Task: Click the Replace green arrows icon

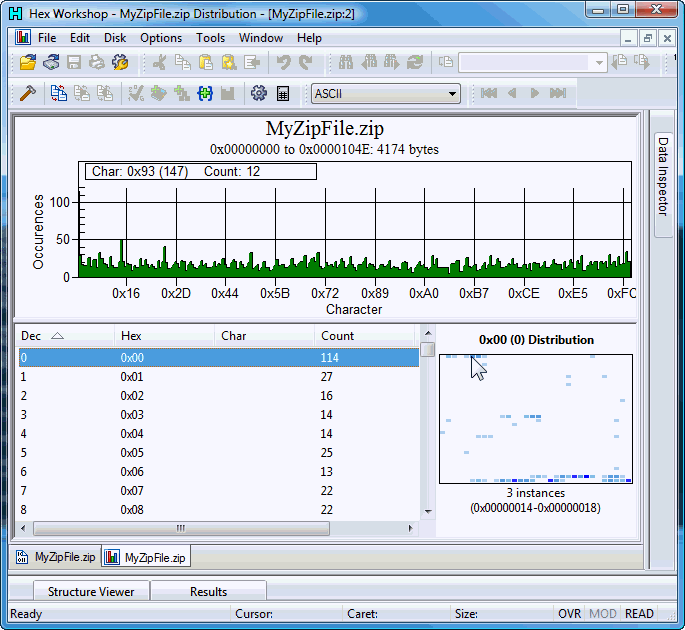Action: [x=415, y=62]
